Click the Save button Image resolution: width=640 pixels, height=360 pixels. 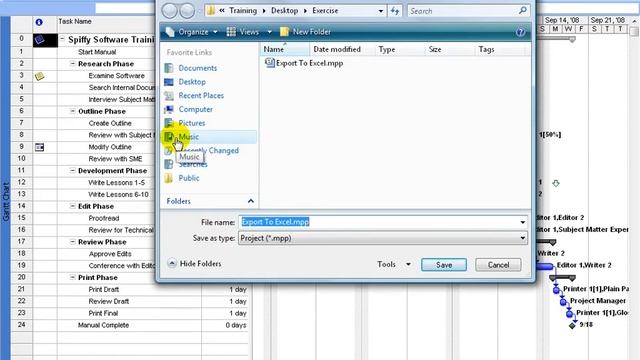444,265
